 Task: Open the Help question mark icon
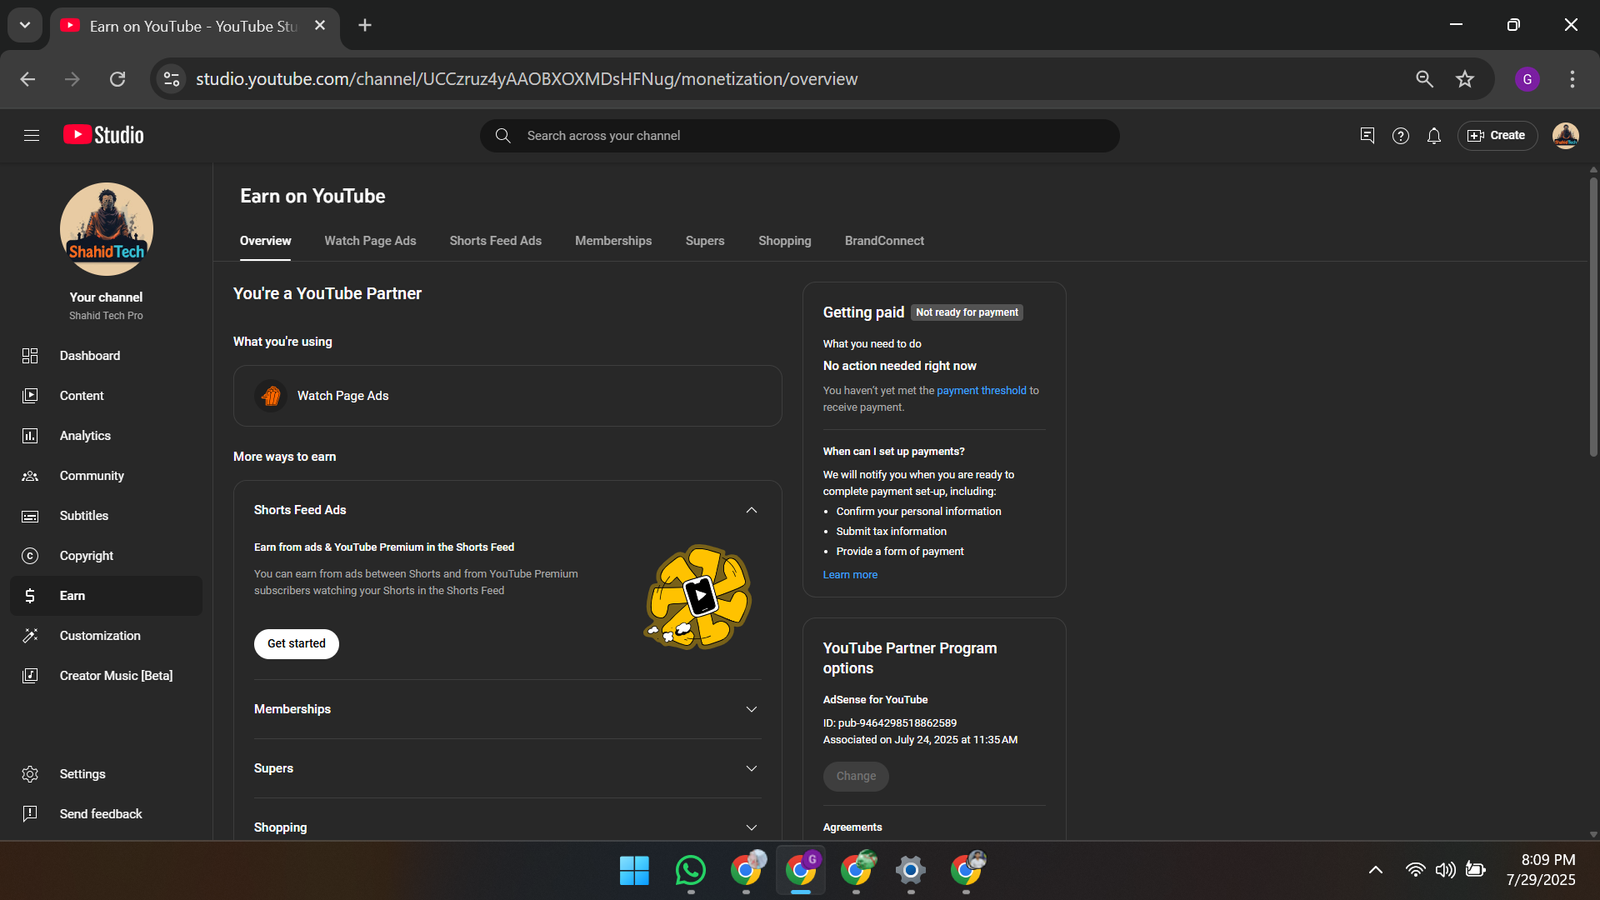click(1400, 135)
